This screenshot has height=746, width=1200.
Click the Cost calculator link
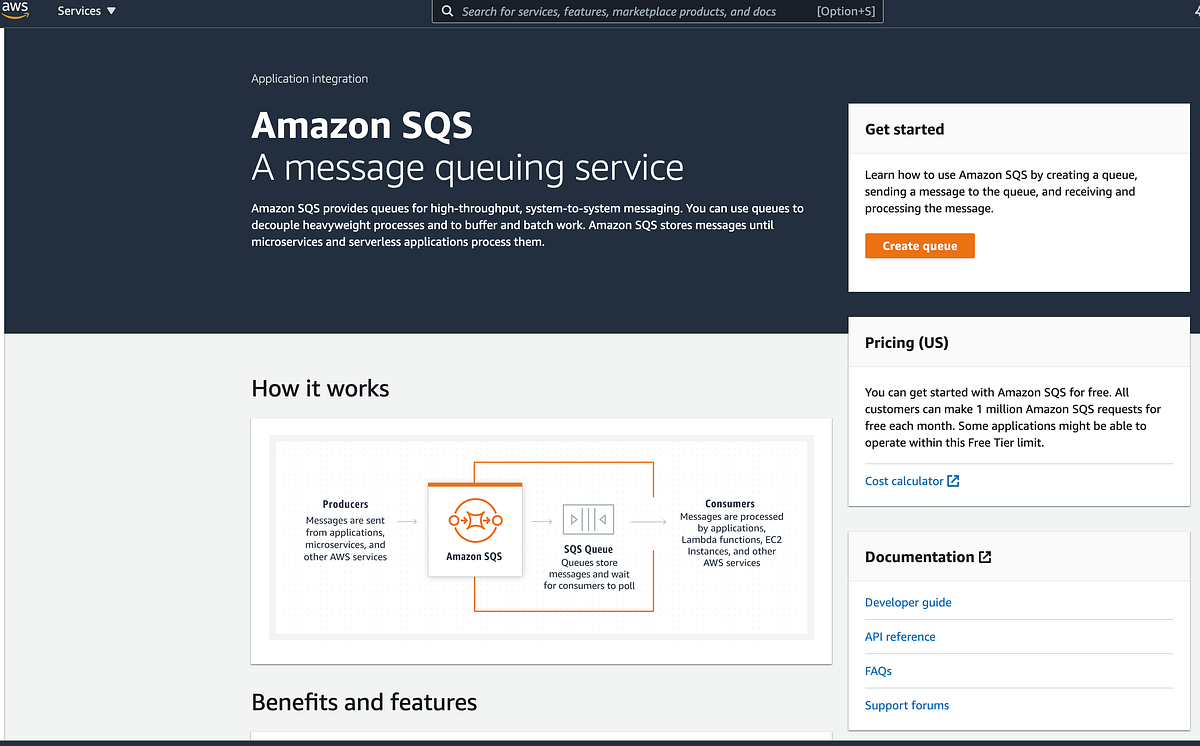tap(904, 481)
